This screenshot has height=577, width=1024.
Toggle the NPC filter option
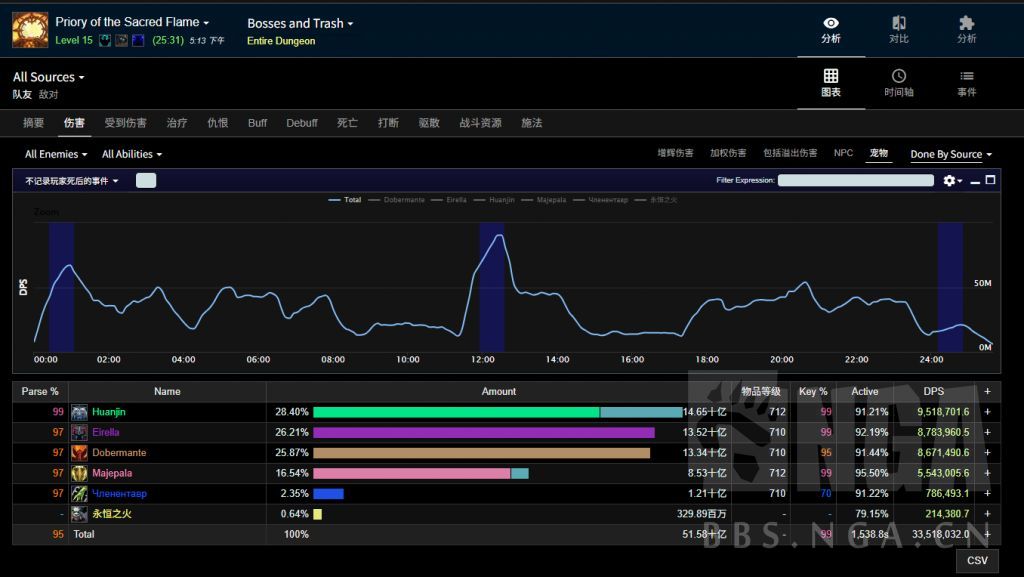843,153
